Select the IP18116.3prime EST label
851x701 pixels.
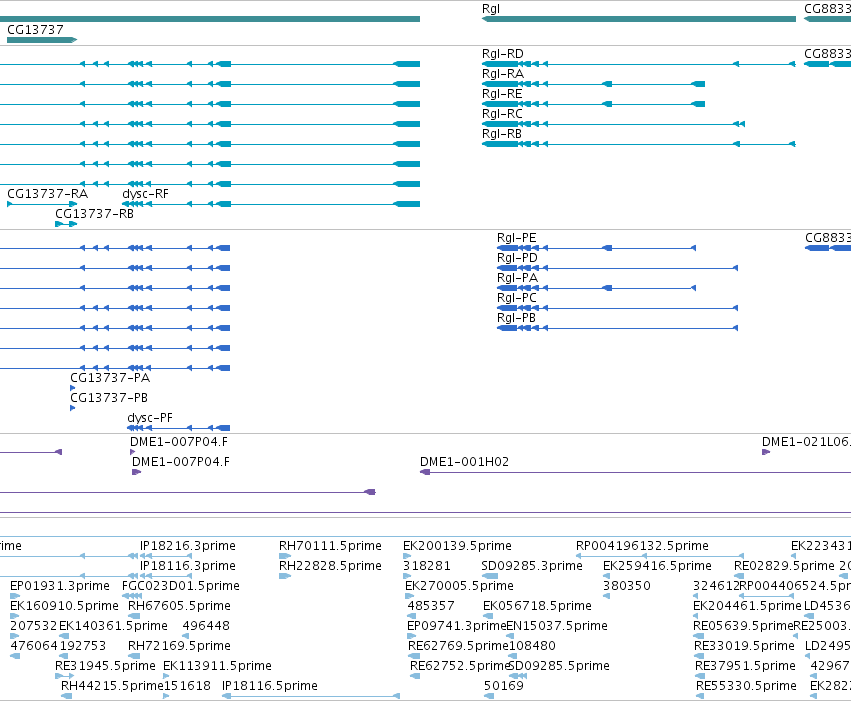coord(188,566)
